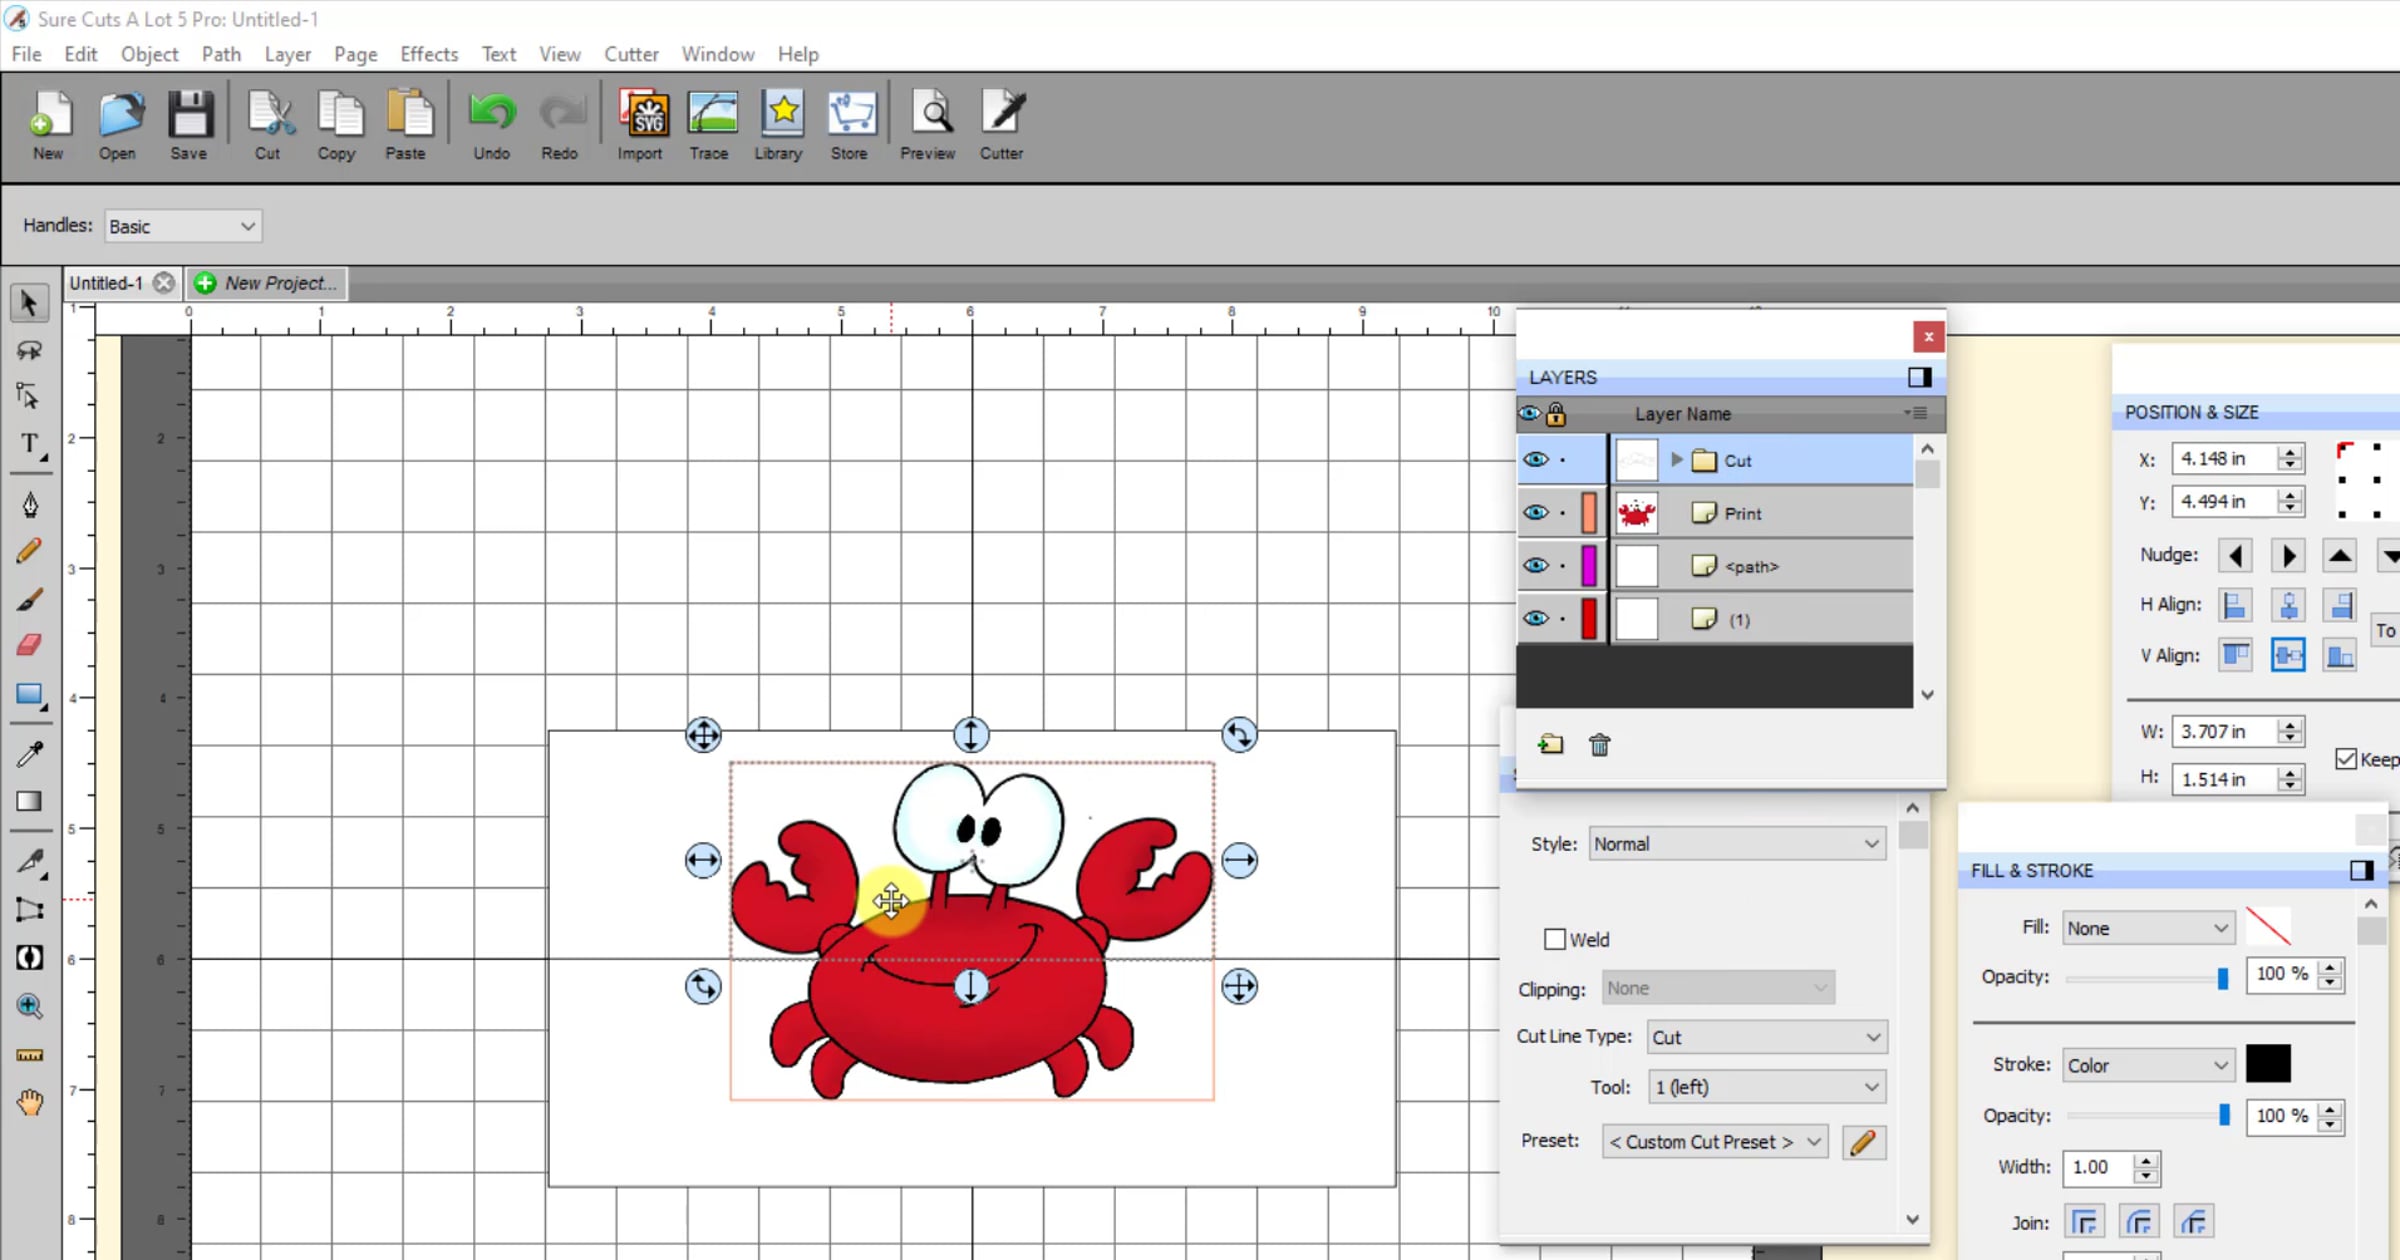Select the Eraser tool

[30, 645]
